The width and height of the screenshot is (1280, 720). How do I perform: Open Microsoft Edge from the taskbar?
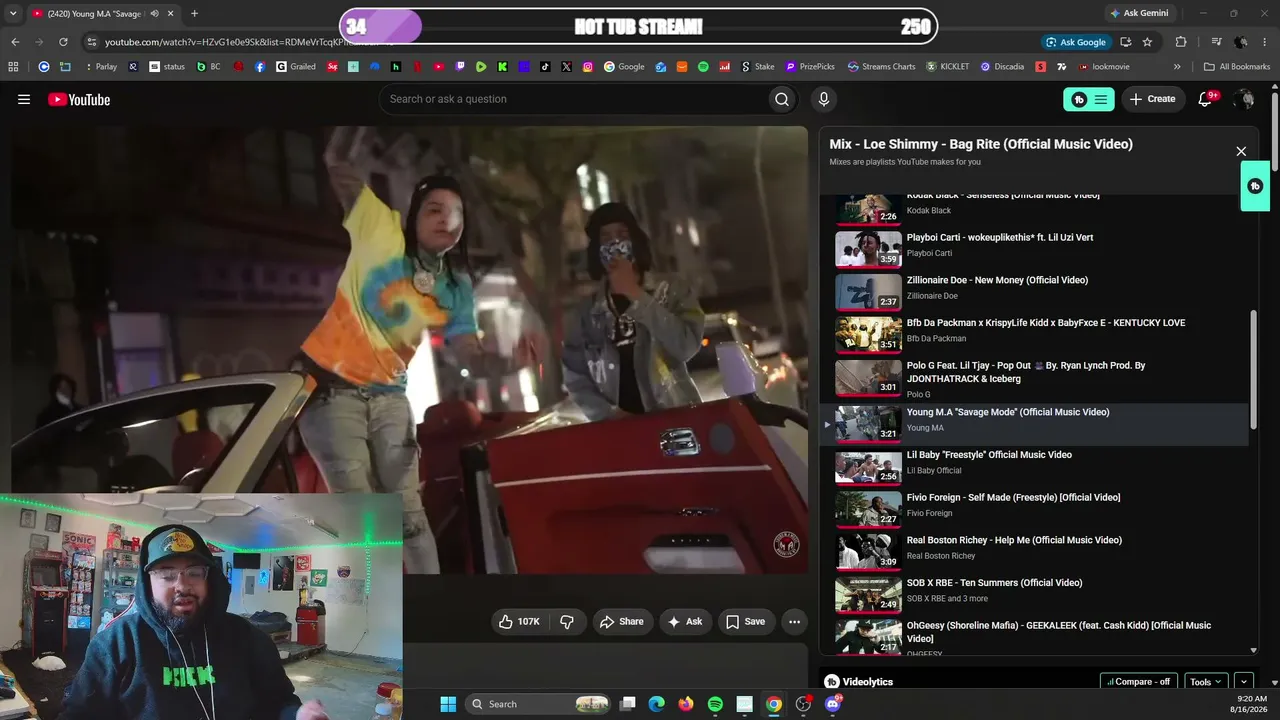pos(656,704)
